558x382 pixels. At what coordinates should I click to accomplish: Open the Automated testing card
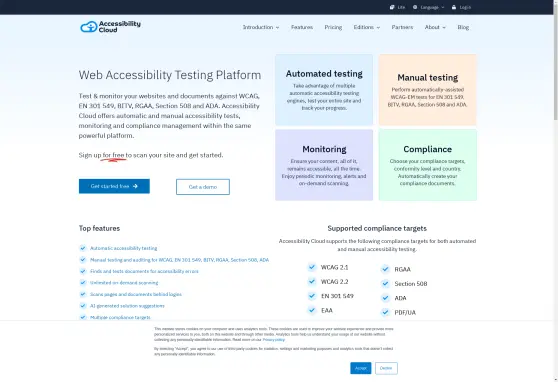click(x=324, y=90)
